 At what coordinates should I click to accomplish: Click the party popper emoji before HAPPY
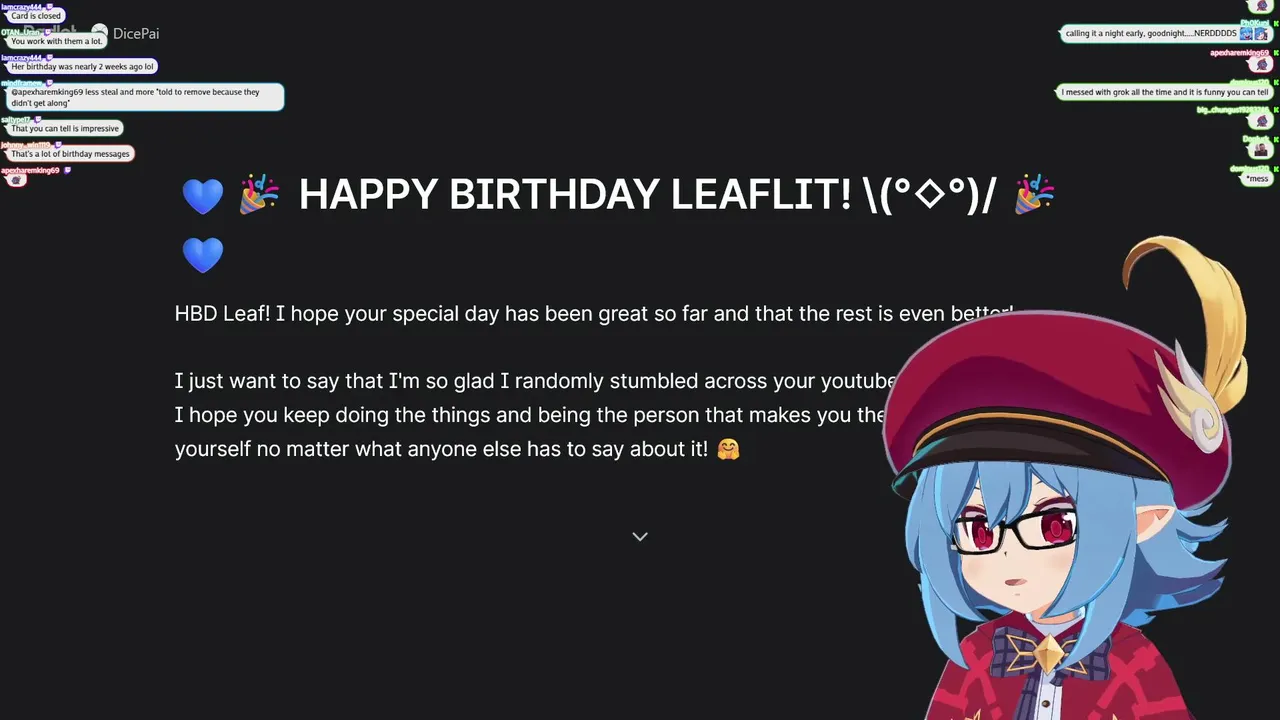point(259,194)
